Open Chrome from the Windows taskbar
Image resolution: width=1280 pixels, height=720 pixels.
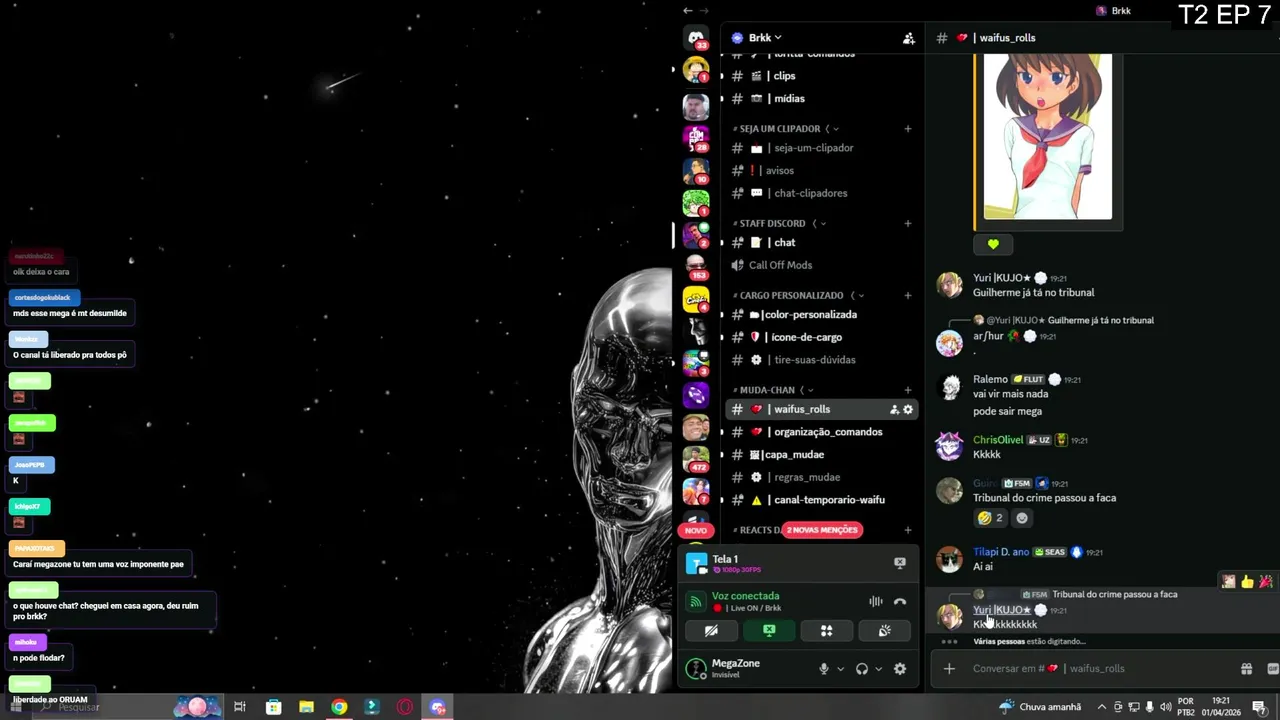(x=339, y=707)
